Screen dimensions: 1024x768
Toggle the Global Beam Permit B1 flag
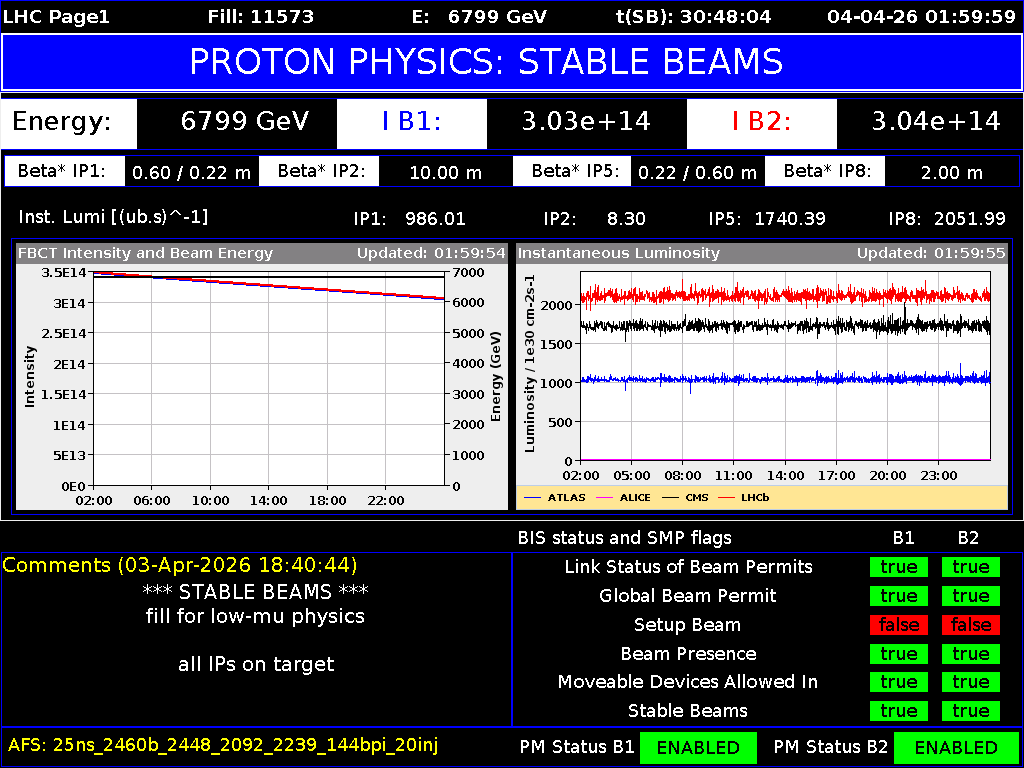pos(899,595)
